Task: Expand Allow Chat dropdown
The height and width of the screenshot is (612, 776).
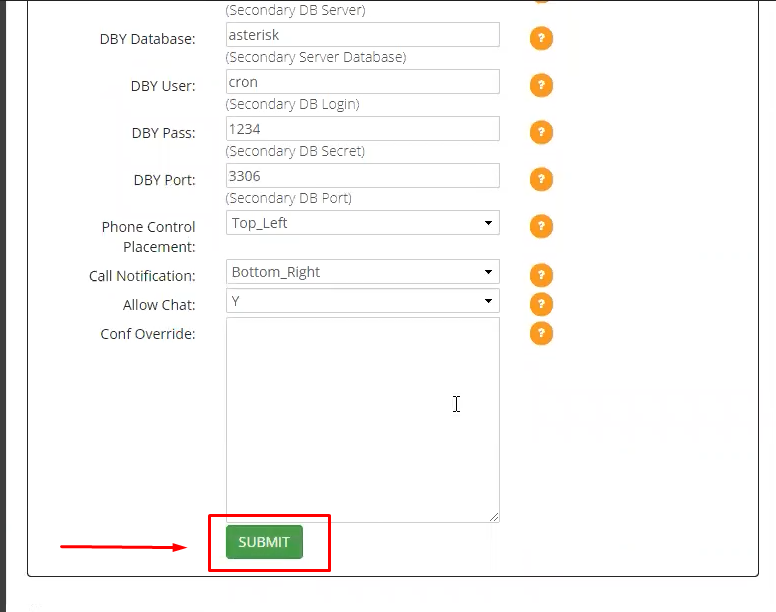Action: click(362, 301)
